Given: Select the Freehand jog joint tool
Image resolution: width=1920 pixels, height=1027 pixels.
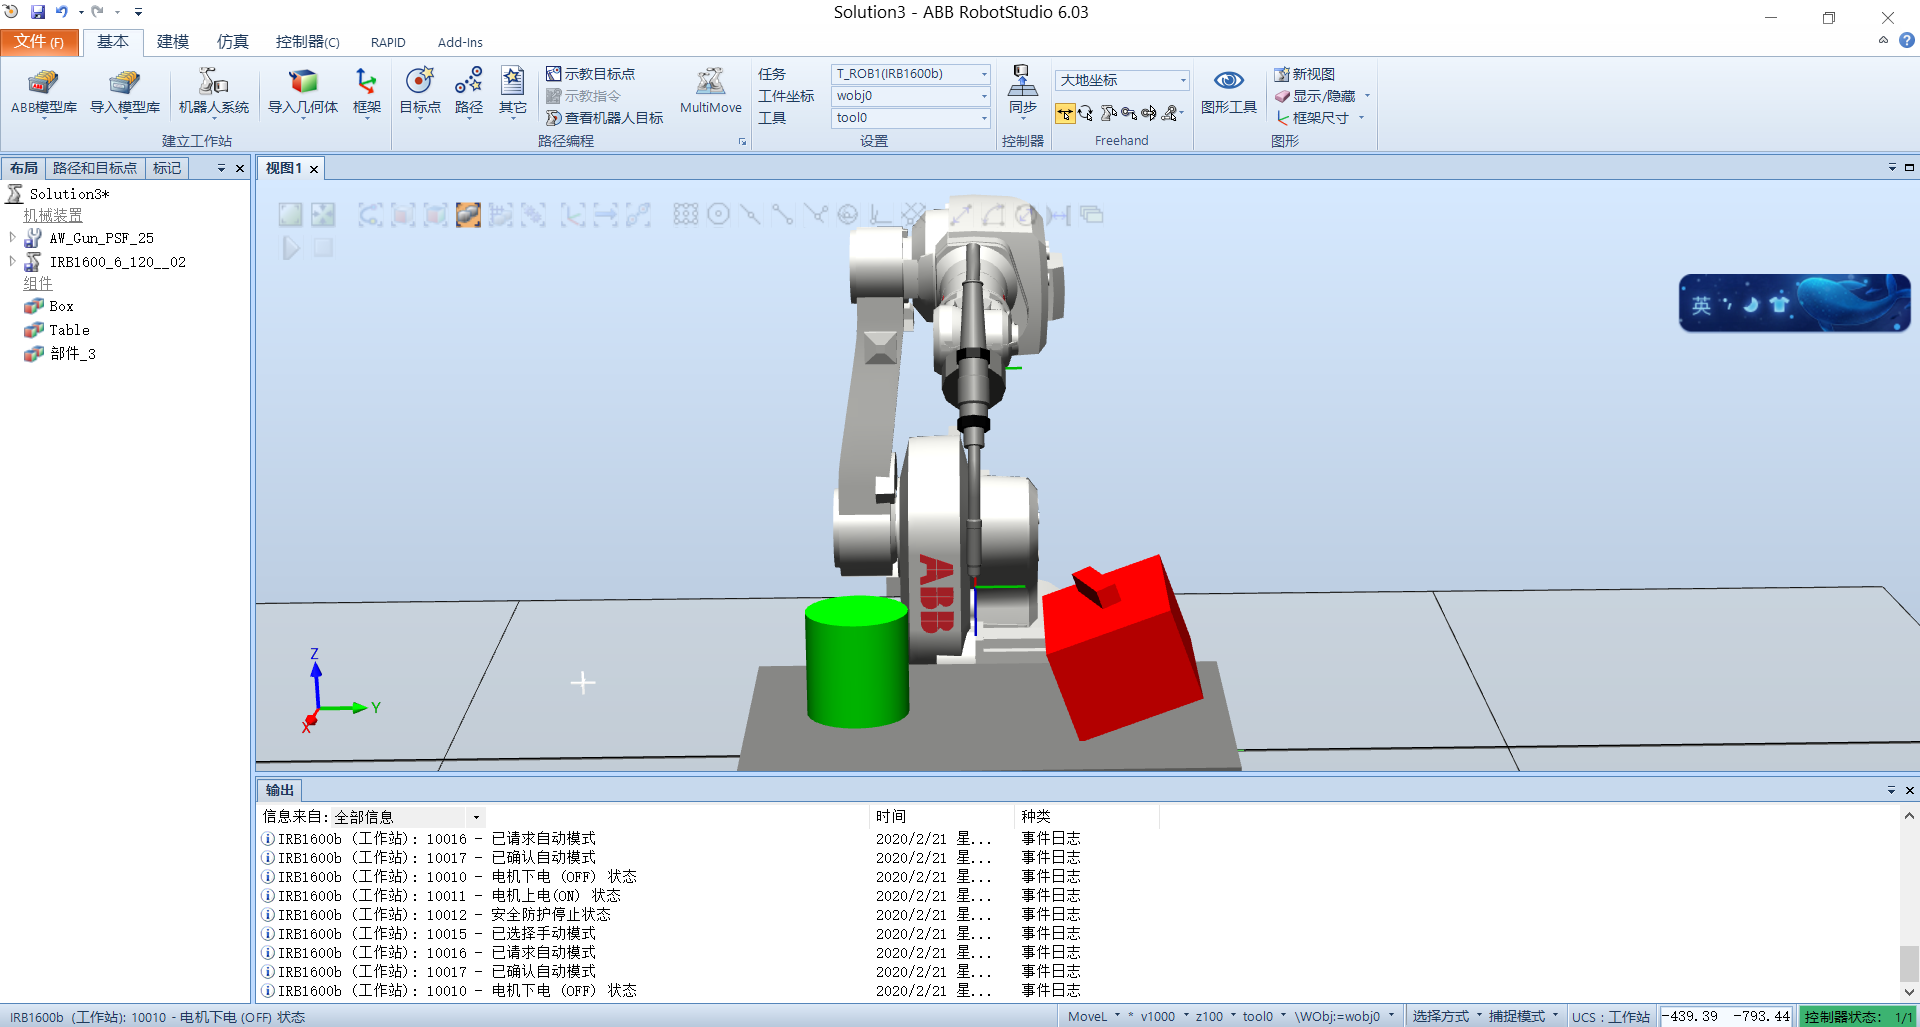Looking at the screenshot, I should pos(1108,113).
